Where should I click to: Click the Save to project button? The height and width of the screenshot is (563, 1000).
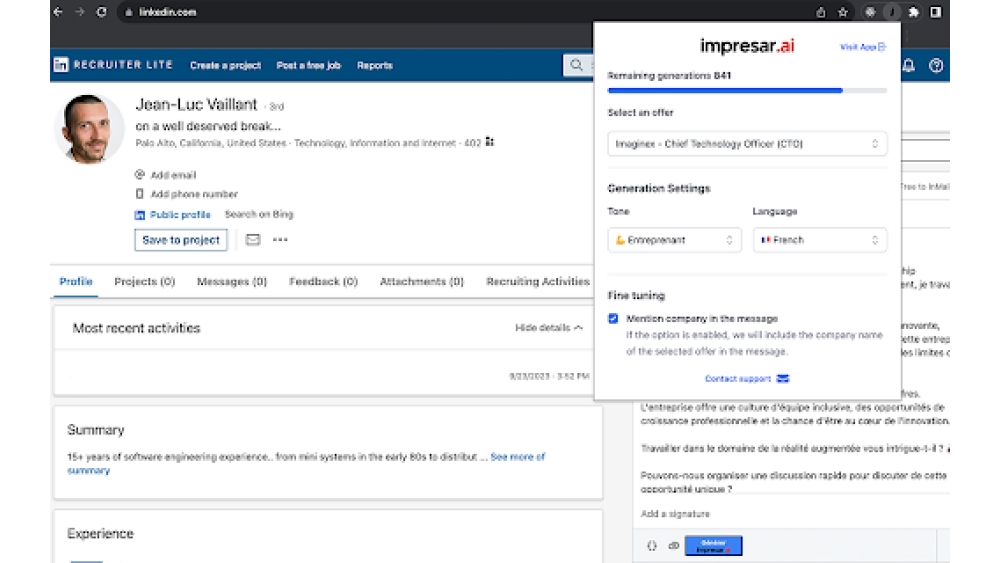[181, 240]
